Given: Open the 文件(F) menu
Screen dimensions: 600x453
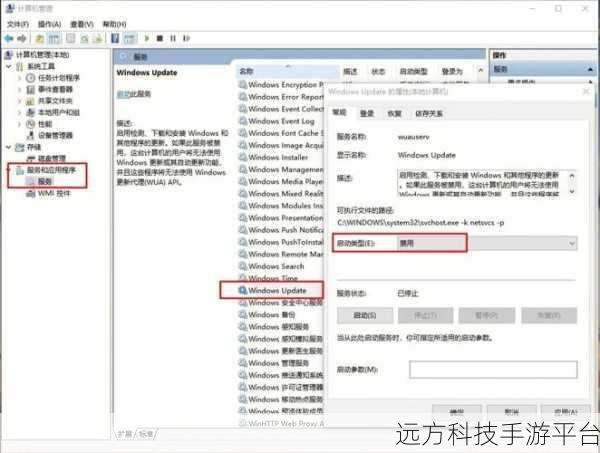Looking at the screenshot, I should coord(18,24).
